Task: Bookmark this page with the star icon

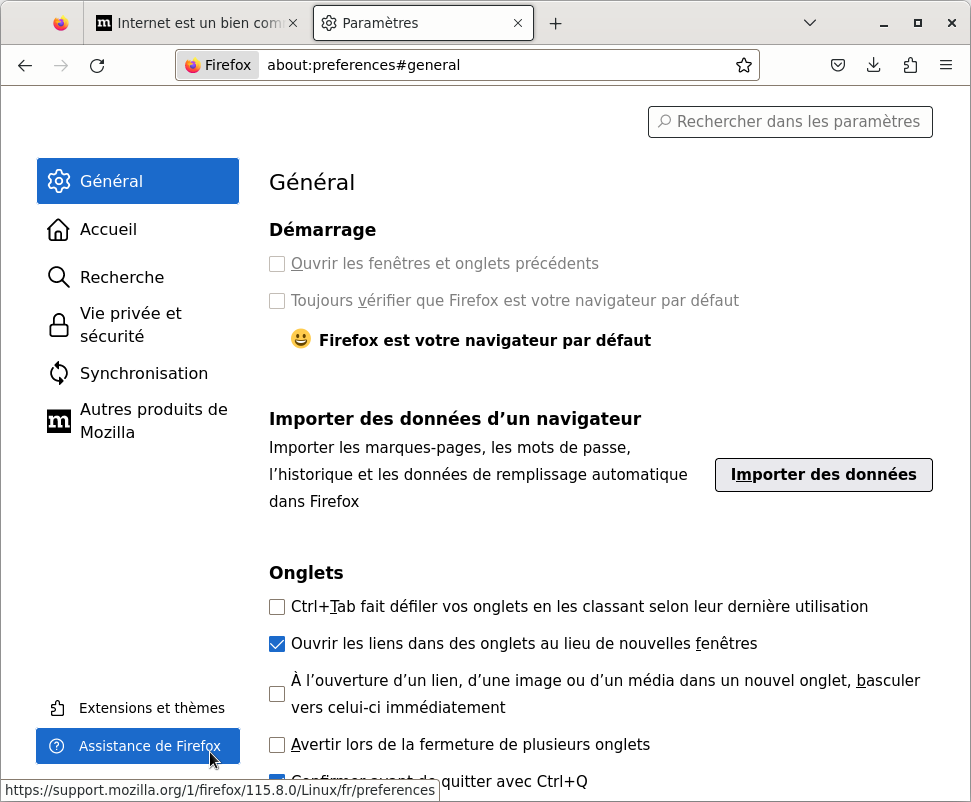Action: pyautogui.click(x=744, y=65)
